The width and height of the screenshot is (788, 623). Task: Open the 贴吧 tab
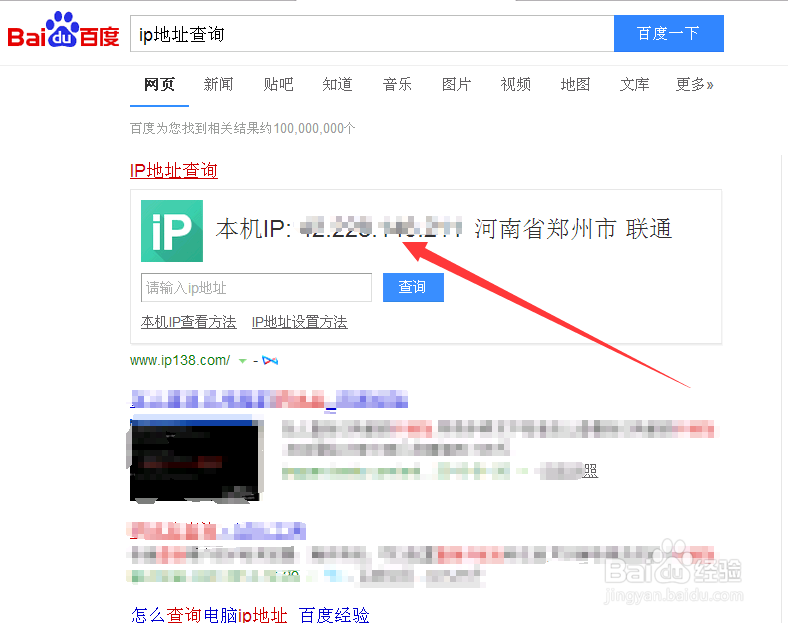[278, 84]
